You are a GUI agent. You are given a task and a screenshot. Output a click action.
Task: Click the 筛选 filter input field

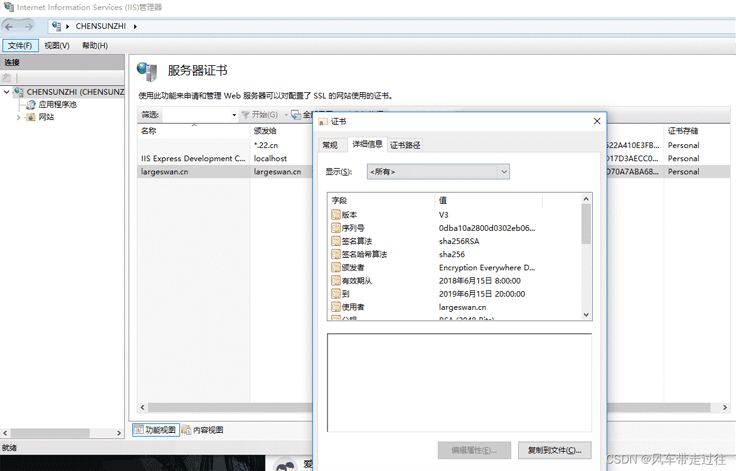195,115
